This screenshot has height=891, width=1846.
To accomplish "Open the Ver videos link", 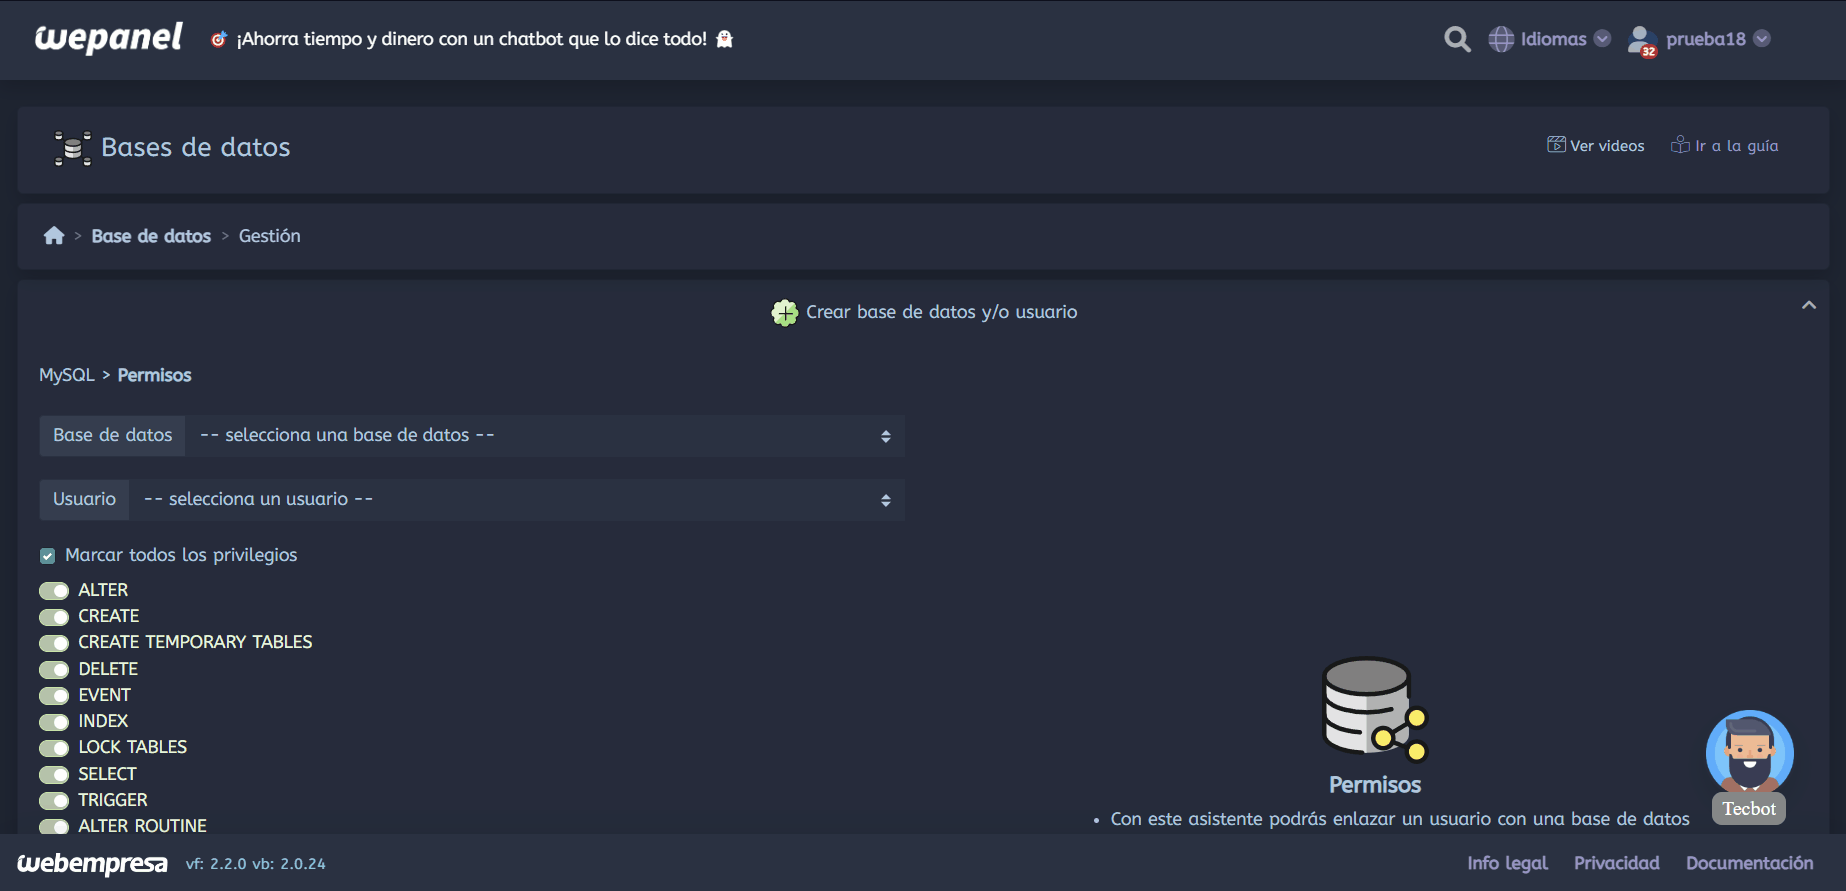I will (1596, 146).
